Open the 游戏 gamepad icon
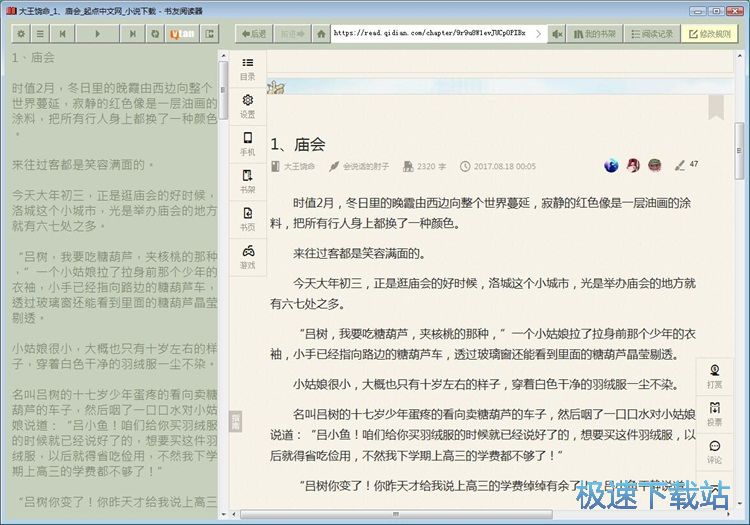 pos(247,256)
